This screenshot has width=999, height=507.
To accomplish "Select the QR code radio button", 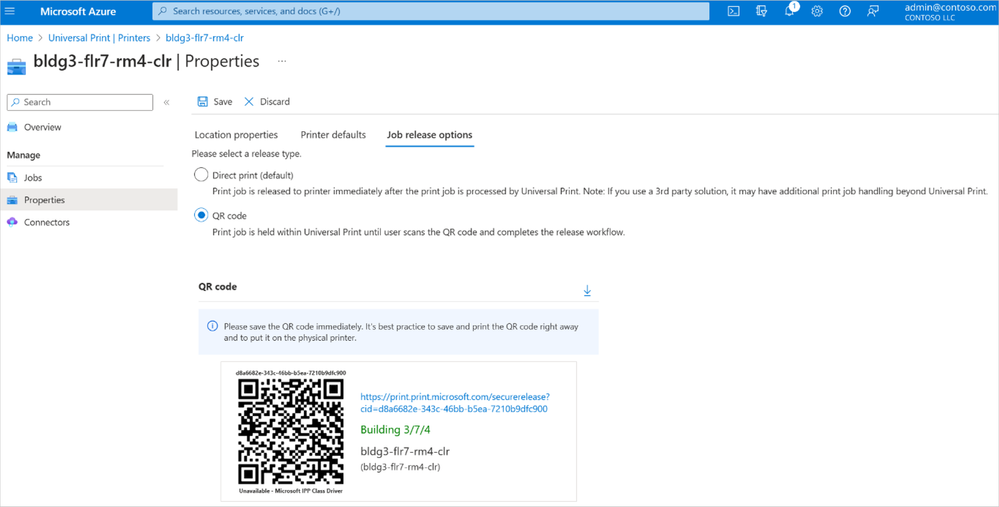I will (x=201, y=215).
